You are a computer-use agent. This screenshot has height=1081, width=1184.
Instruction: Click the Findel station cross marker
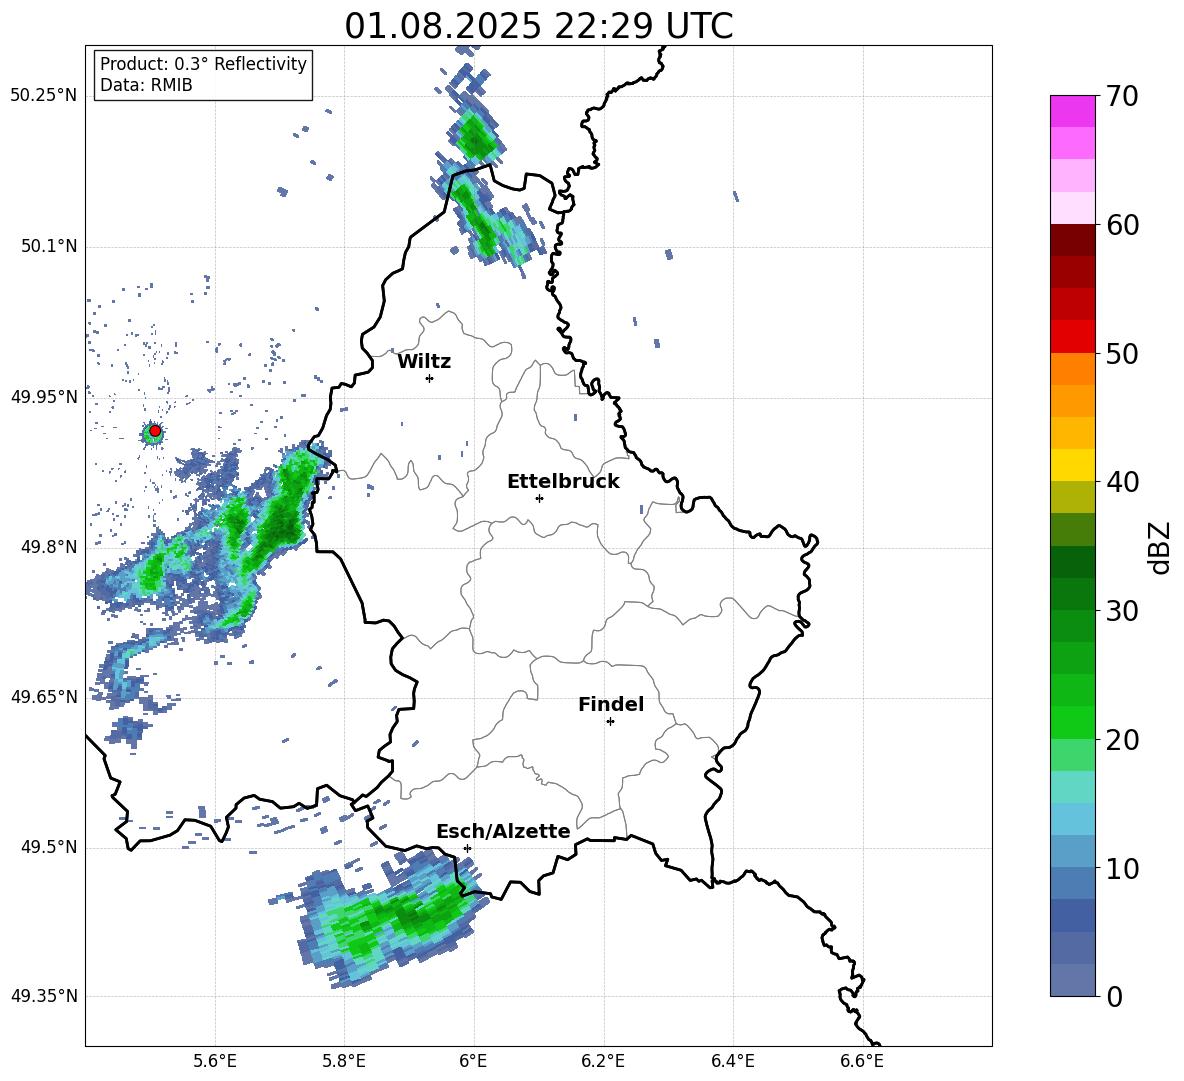point(610,722)
